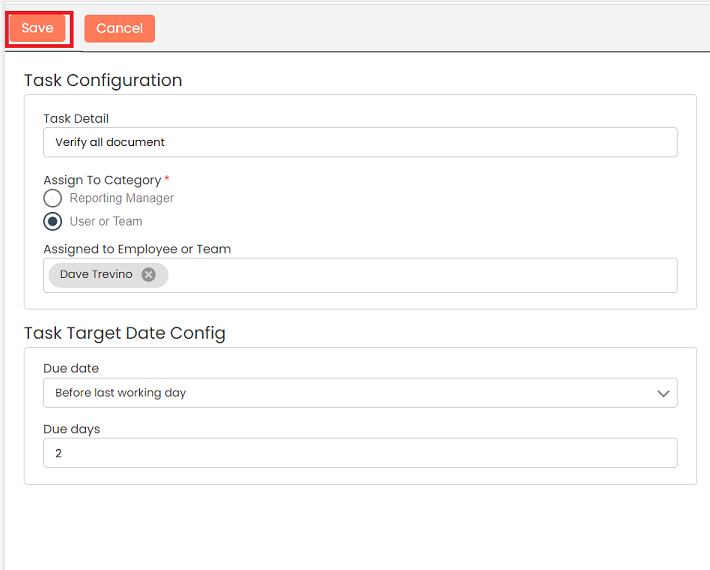The width and height of the screenshot is (710, 570).
Task: Open the Due date dropdown showing Before last working day
Action: click(x=350, y=393)
